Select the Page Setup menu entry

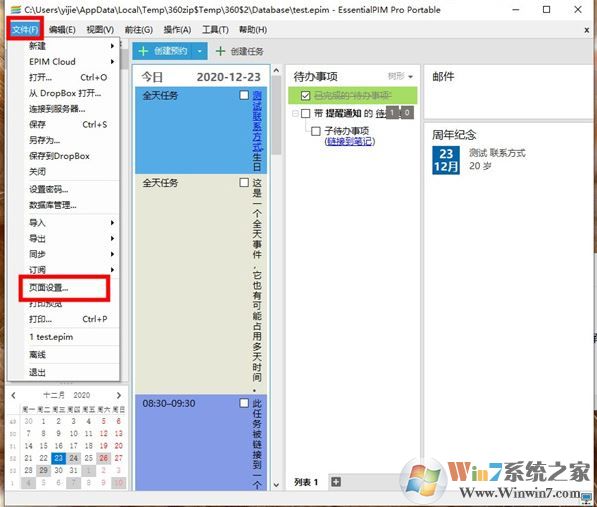coord(64,288)
